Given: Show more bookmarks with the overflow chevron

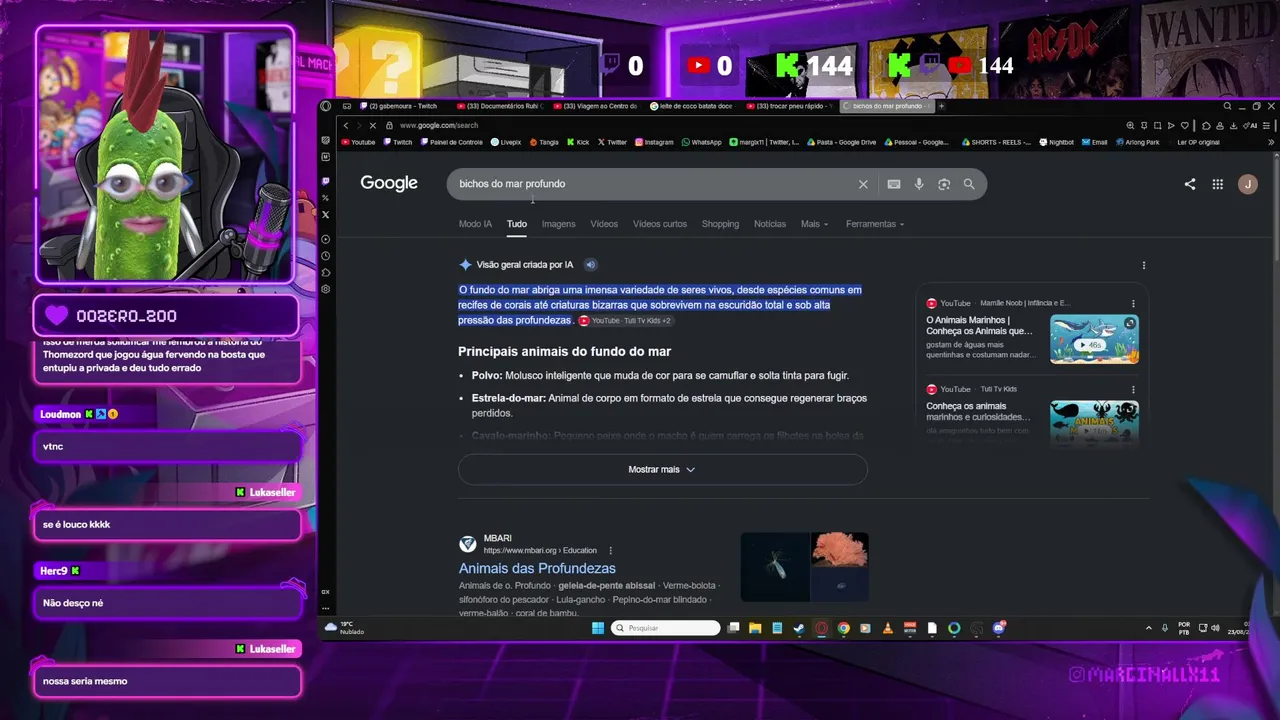Looking at the screenshot, I should 1272,142.
